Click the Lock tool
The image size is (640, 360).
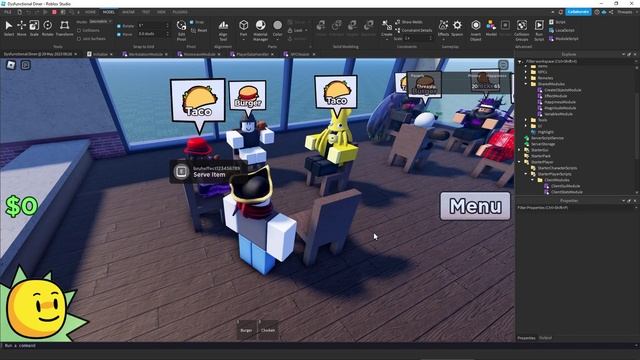tap(295, 30)
